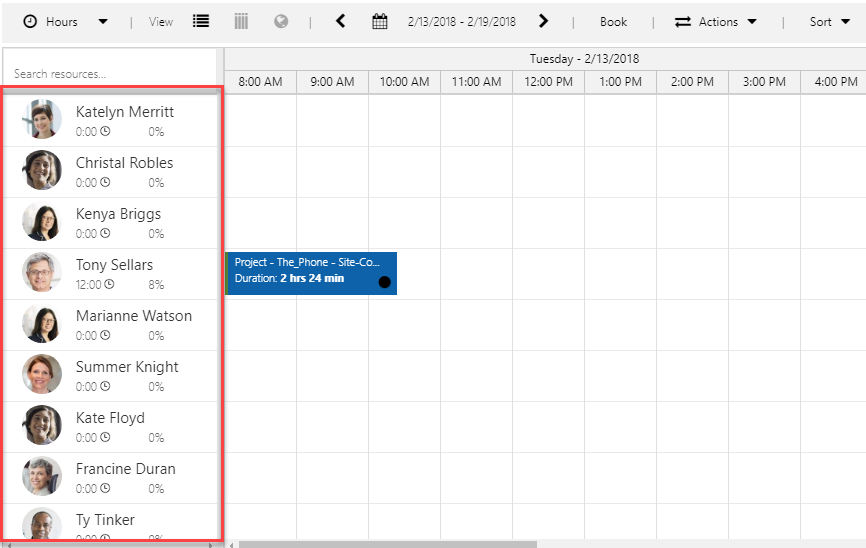Open the map globe view

[x=281, y=21]
